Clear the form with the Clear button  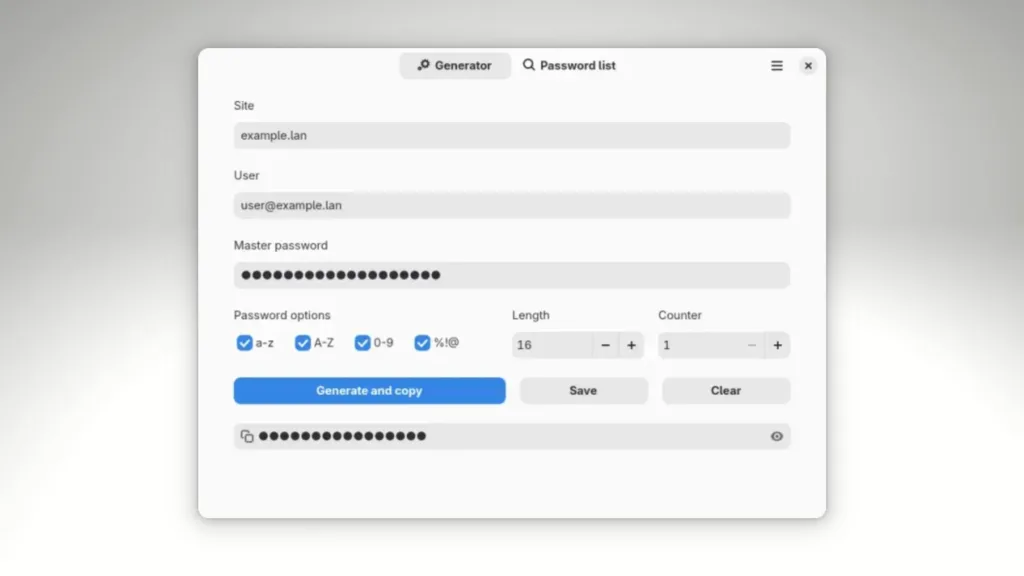[x=726, y=391]
